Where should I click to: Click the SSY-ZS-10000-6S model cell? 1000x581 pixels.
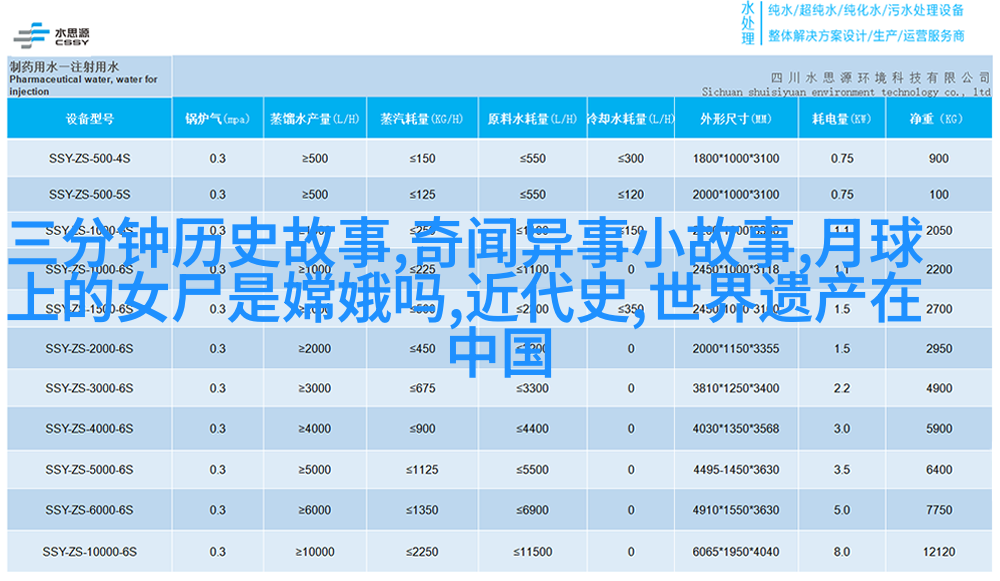point(89,551)
